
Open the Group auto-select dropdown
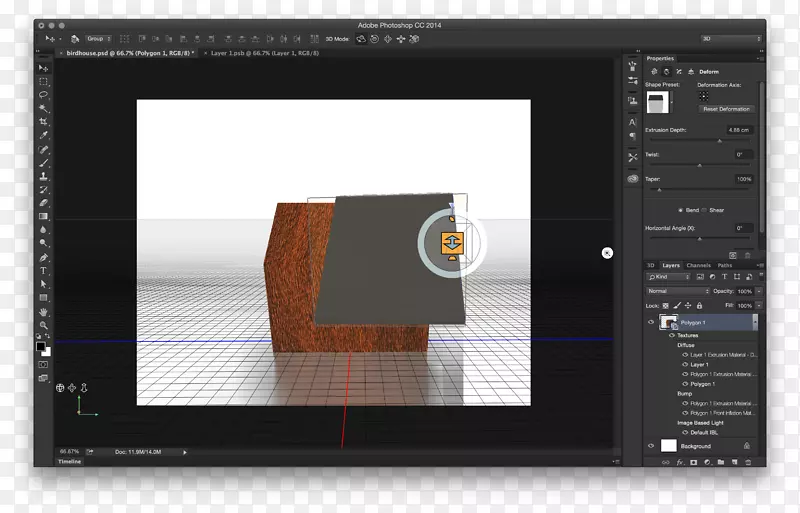click(x=98, y=38)
